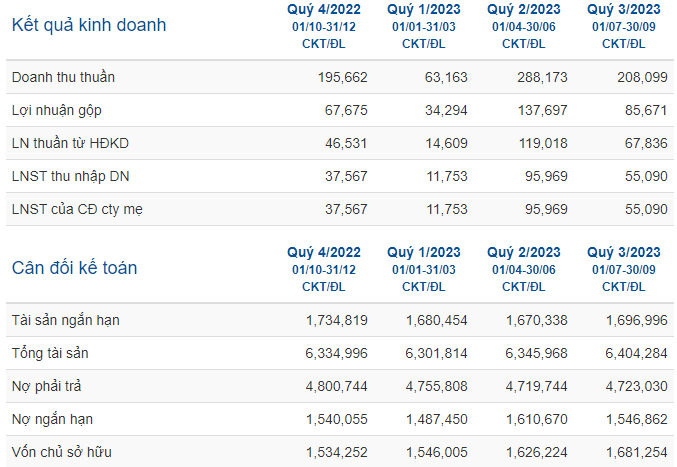Screen dimensions: 677x467
Task: Click the 288,173 revenue value cell
Action: click(542, 77)
